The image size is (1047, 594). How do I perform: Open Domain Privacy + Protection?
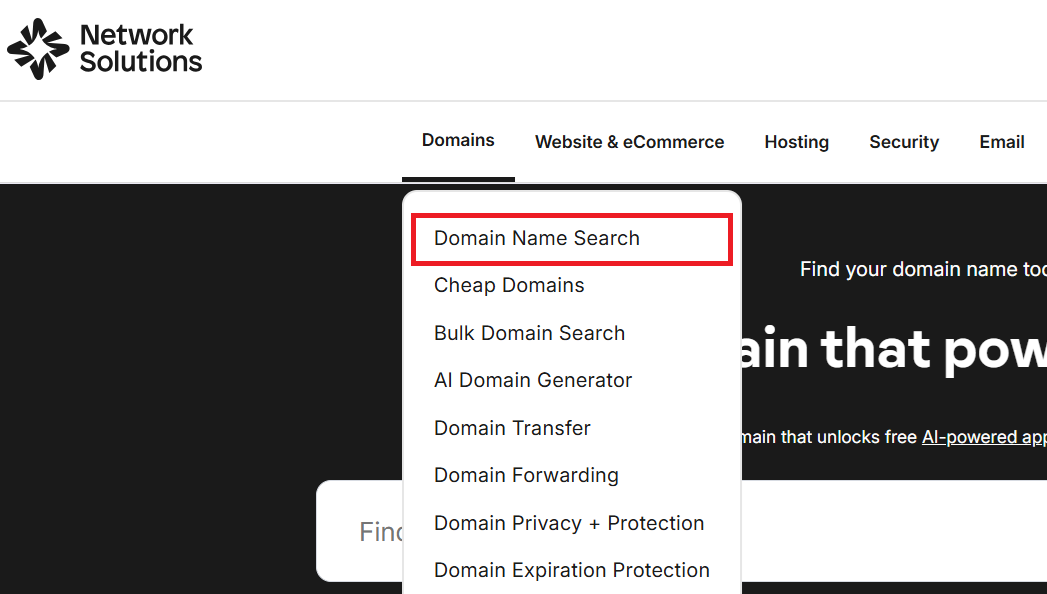pyautogui.click(x=569, y=523)
